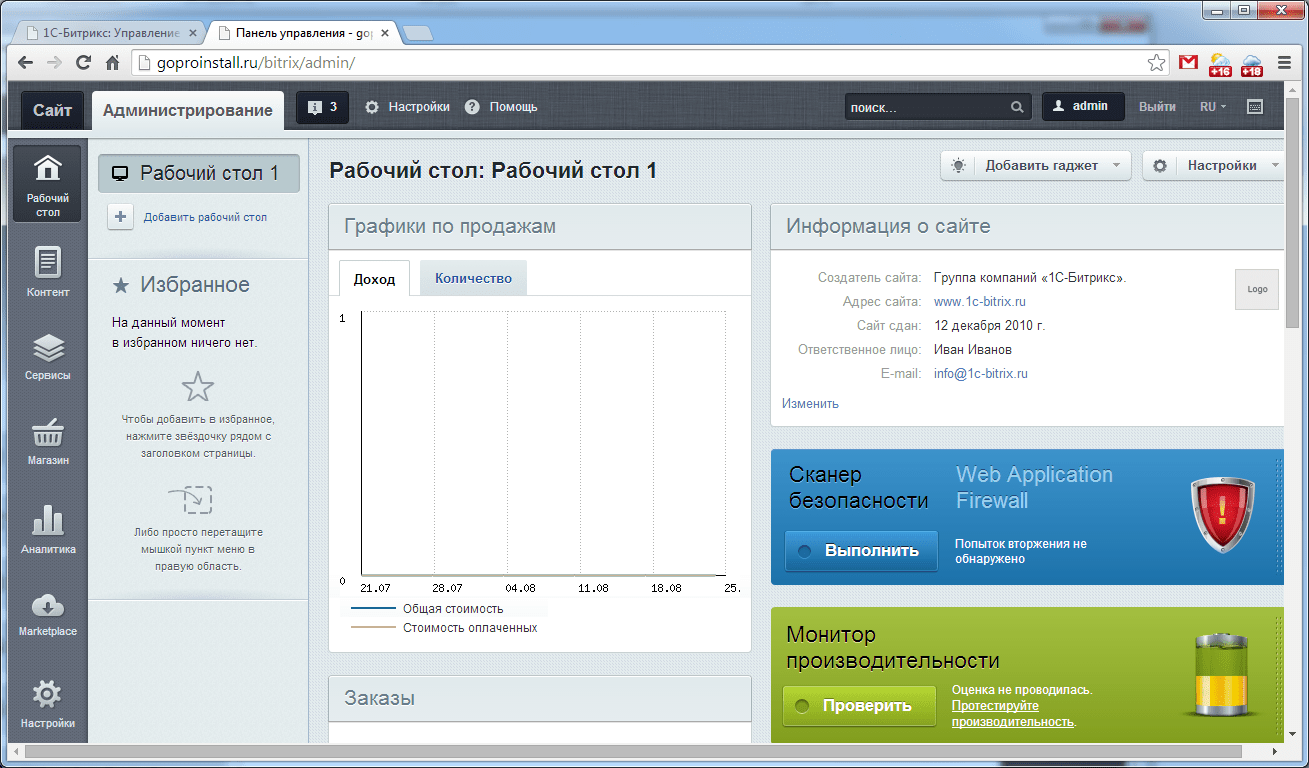Click the browser address bar
Viewport: 1309px width, 768px height.
point(650,63)
